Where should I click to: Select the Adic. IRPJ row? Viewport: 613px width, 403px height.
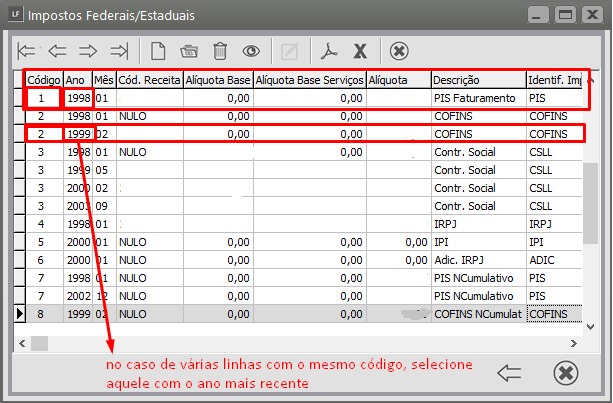pos(476,260)
